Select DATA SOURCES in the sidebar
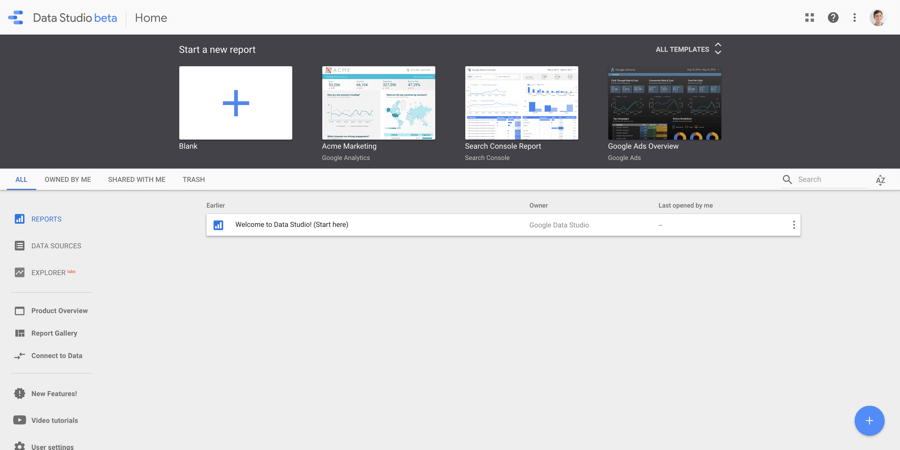 pos(56,246)
